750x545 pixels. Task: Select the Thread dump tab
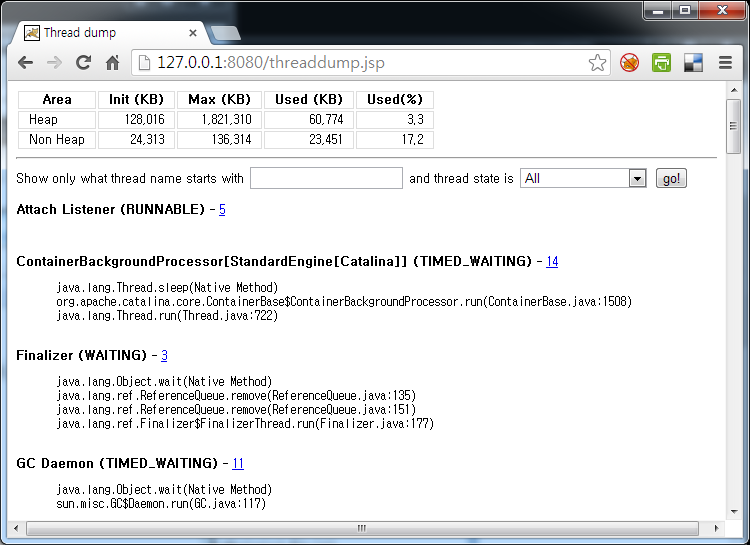(x=110, y=33)
